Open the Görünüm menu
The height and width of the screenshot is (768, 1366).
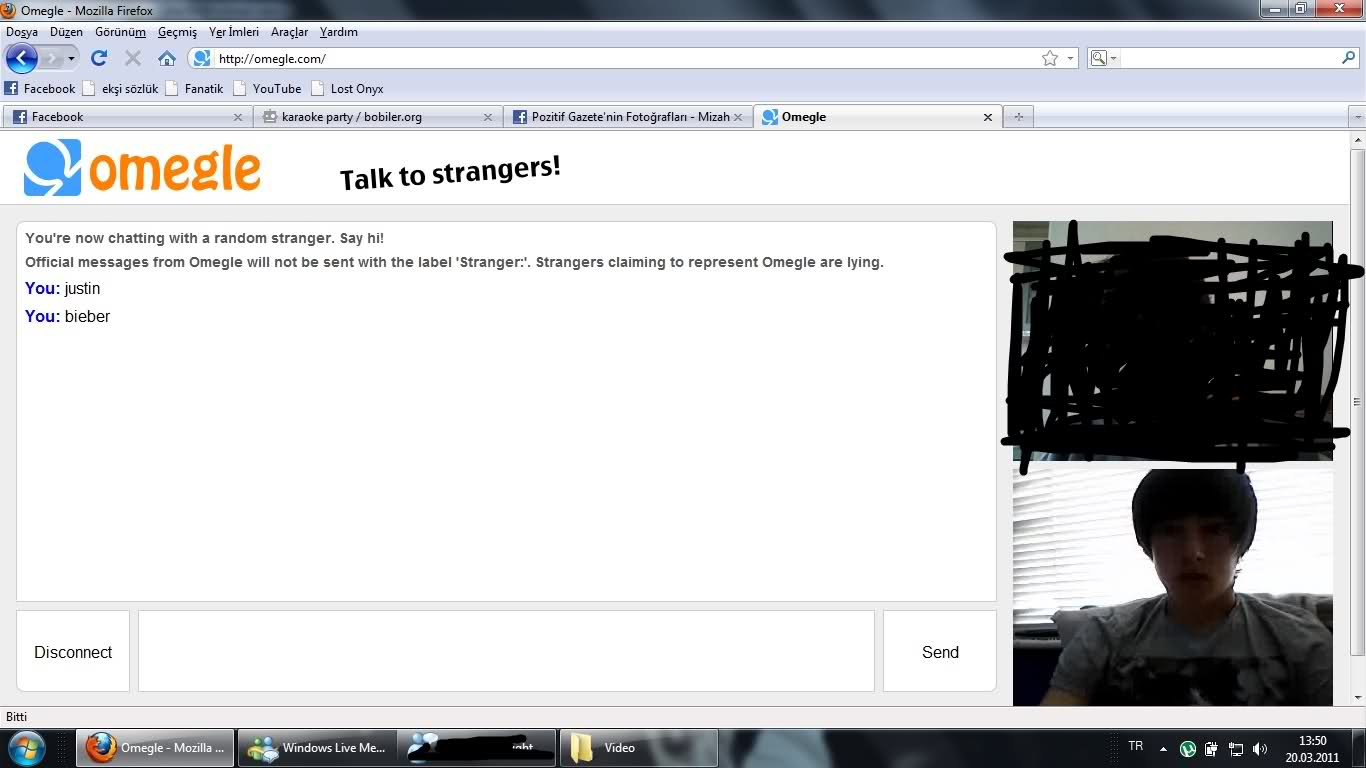[x=120, y=32]
